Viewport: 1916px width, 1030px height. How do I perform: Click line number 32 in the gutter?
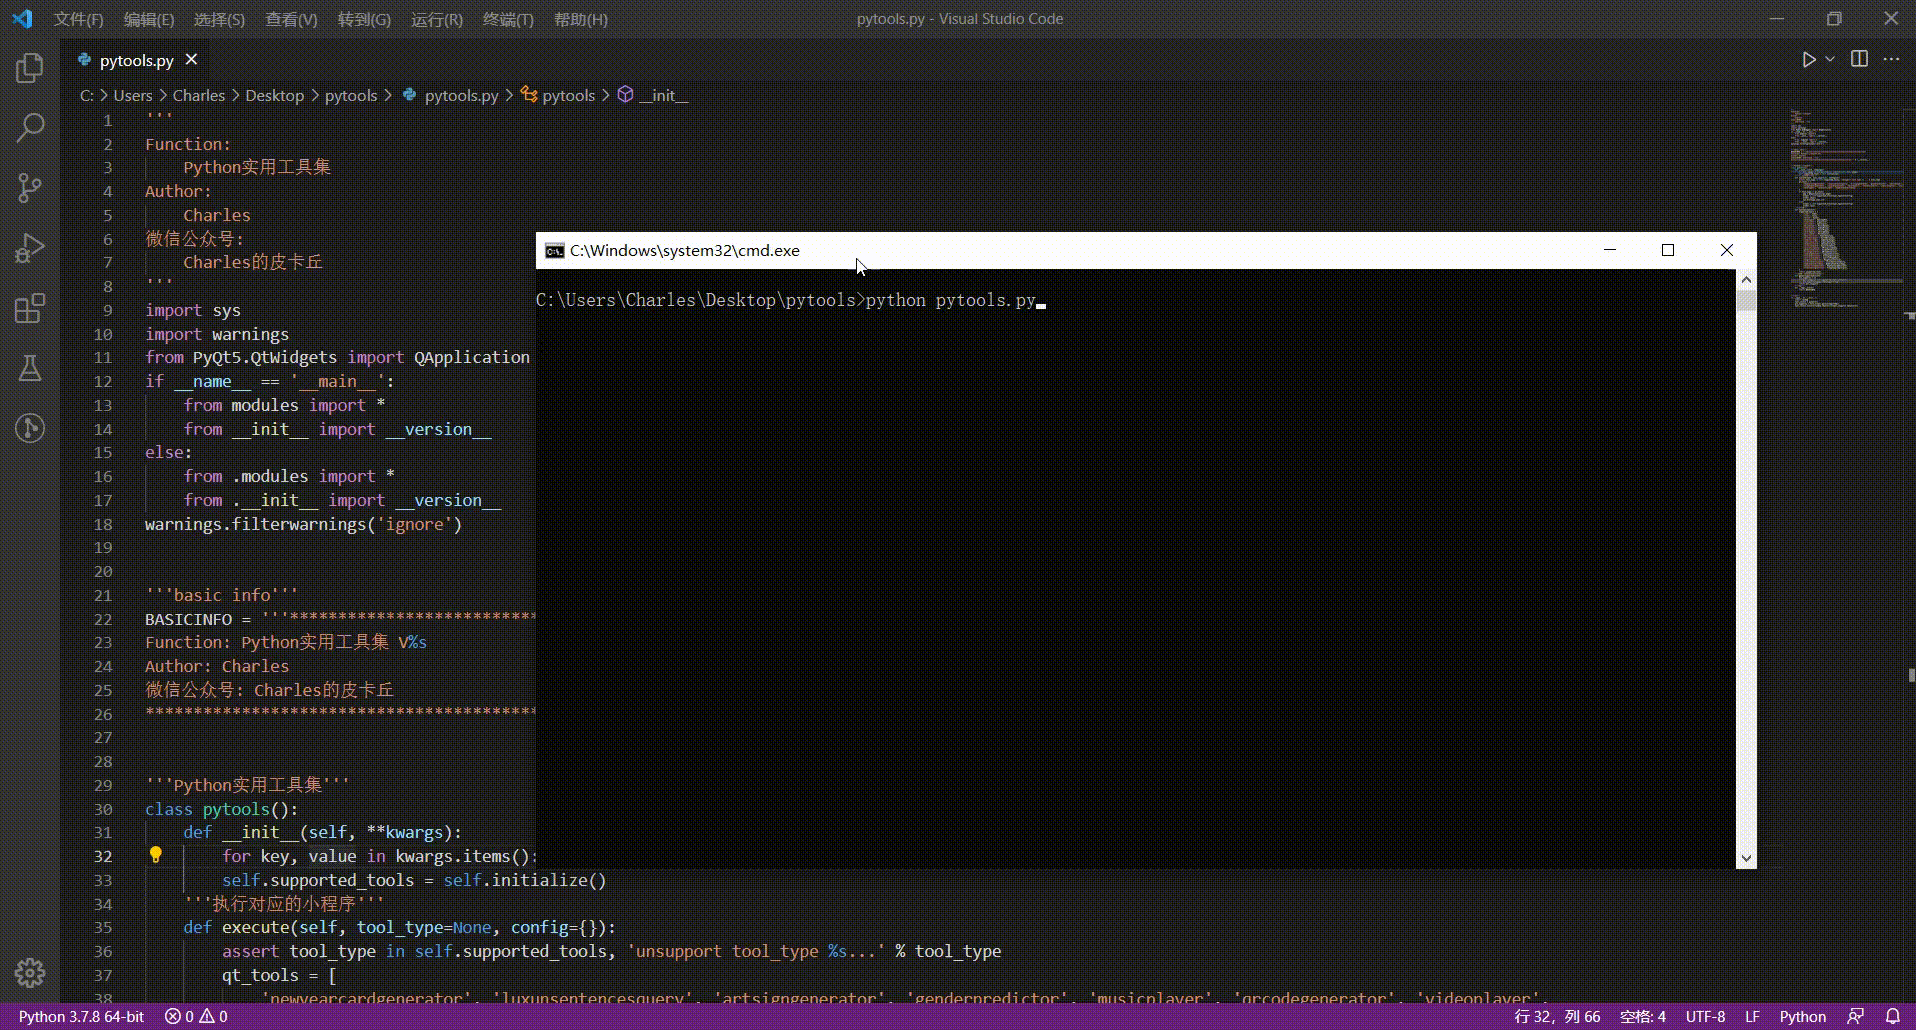pyautogui.click(x=103, y=856)
